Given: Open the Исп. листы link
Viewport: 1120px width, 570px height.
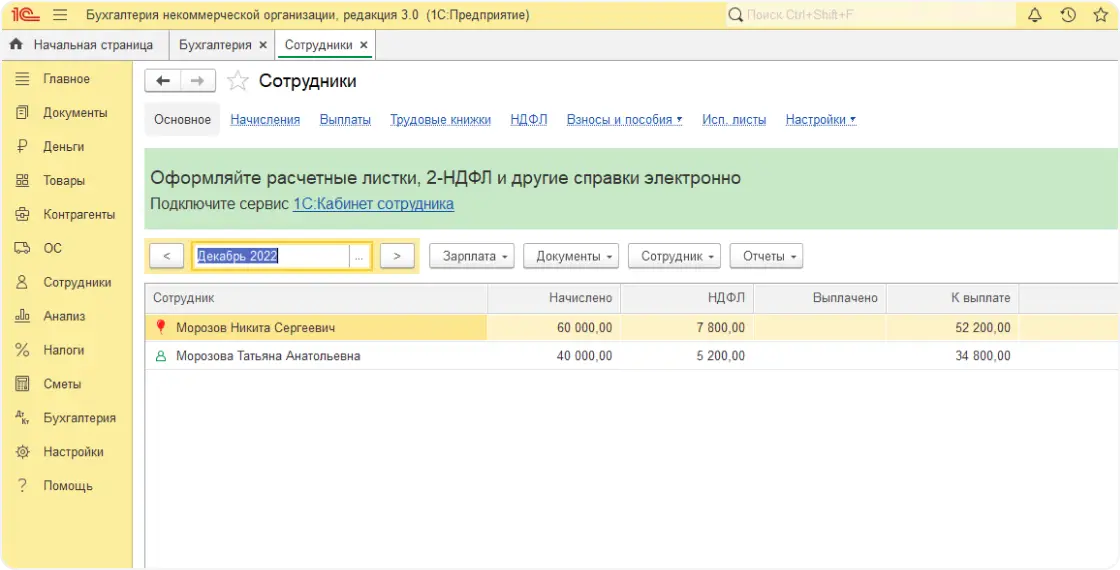Looking at the screenshot, I should coord(734,120).
